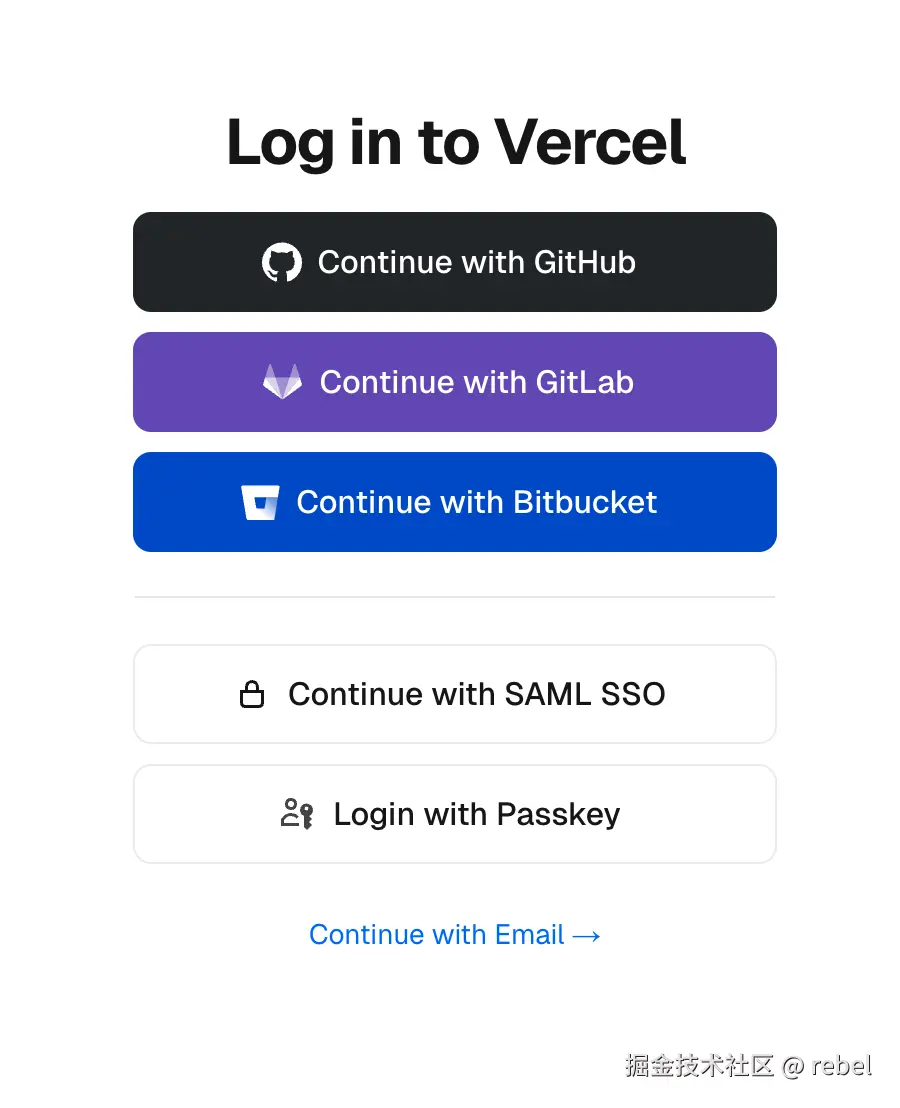Click the 'Passkey' word in the last outlined button
Screen dimensions: 900x1108
click(x=558, y=814)
